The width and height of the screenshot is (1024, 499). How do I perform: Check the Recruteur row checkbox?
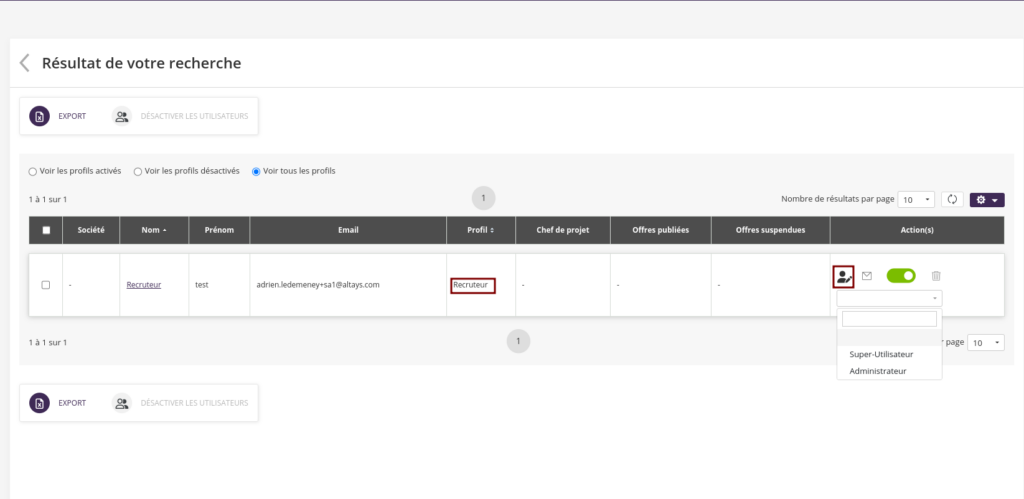tap(46, 285)
